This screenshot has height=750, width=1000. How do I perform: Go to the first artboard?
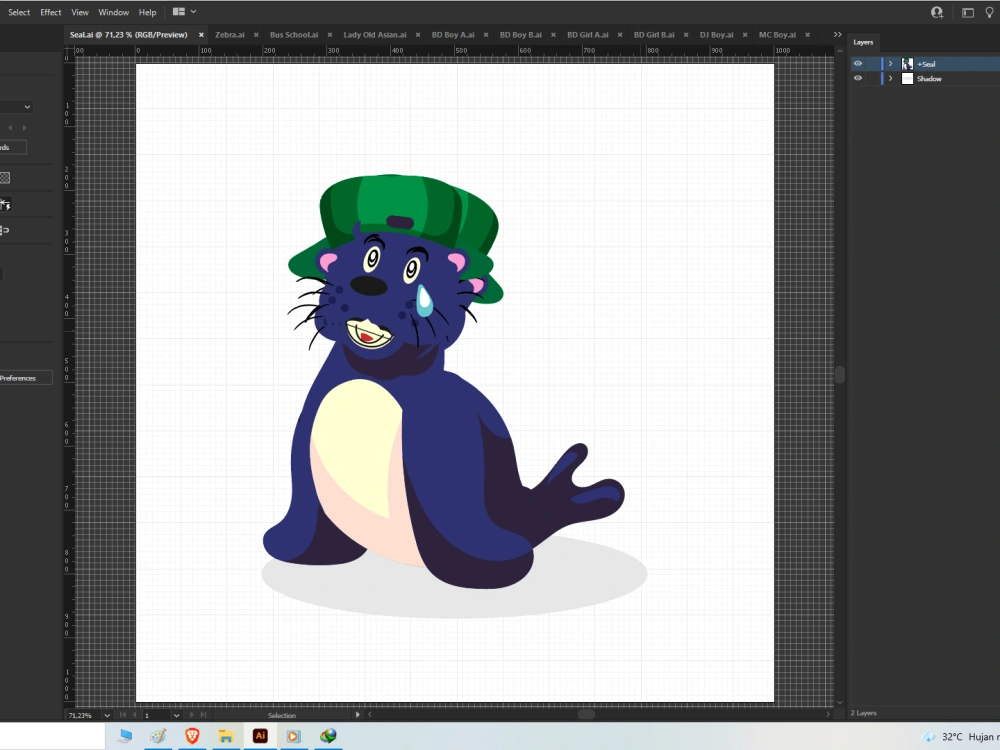point(123,715)
